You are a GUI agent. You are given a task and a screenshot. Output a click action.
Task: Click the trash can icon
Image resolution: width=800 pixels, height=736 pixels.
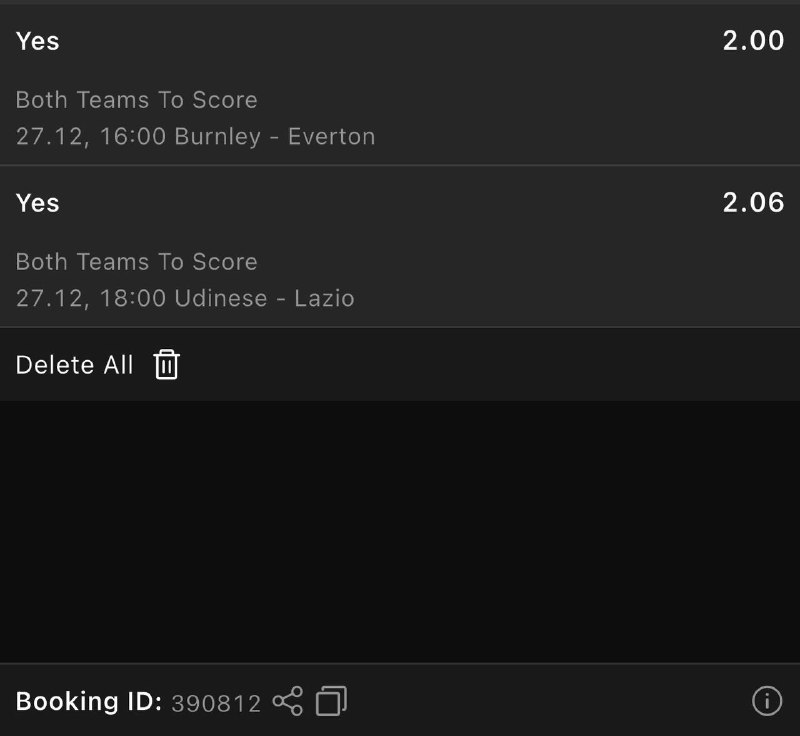coord(166,365)
